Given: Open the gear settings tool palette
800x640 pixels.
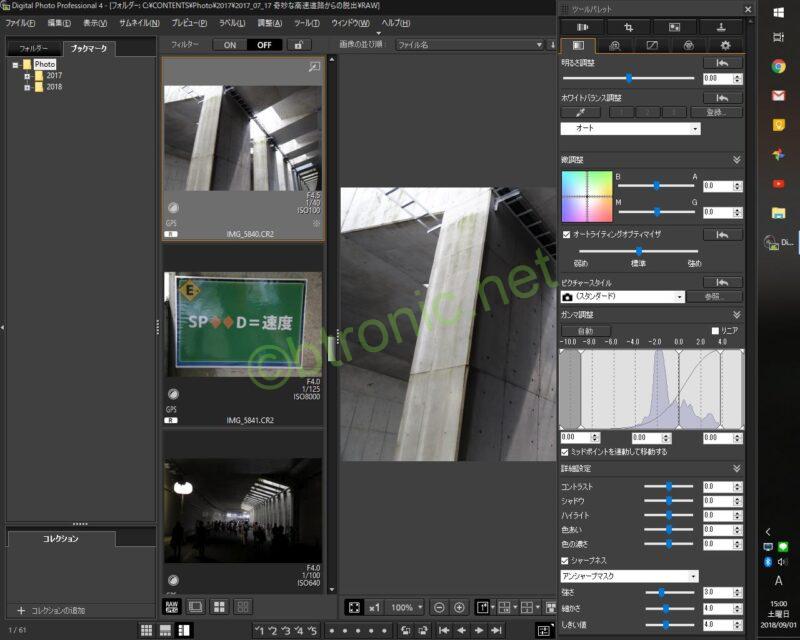Looking at the screenshot, I should tap(725, 45).
